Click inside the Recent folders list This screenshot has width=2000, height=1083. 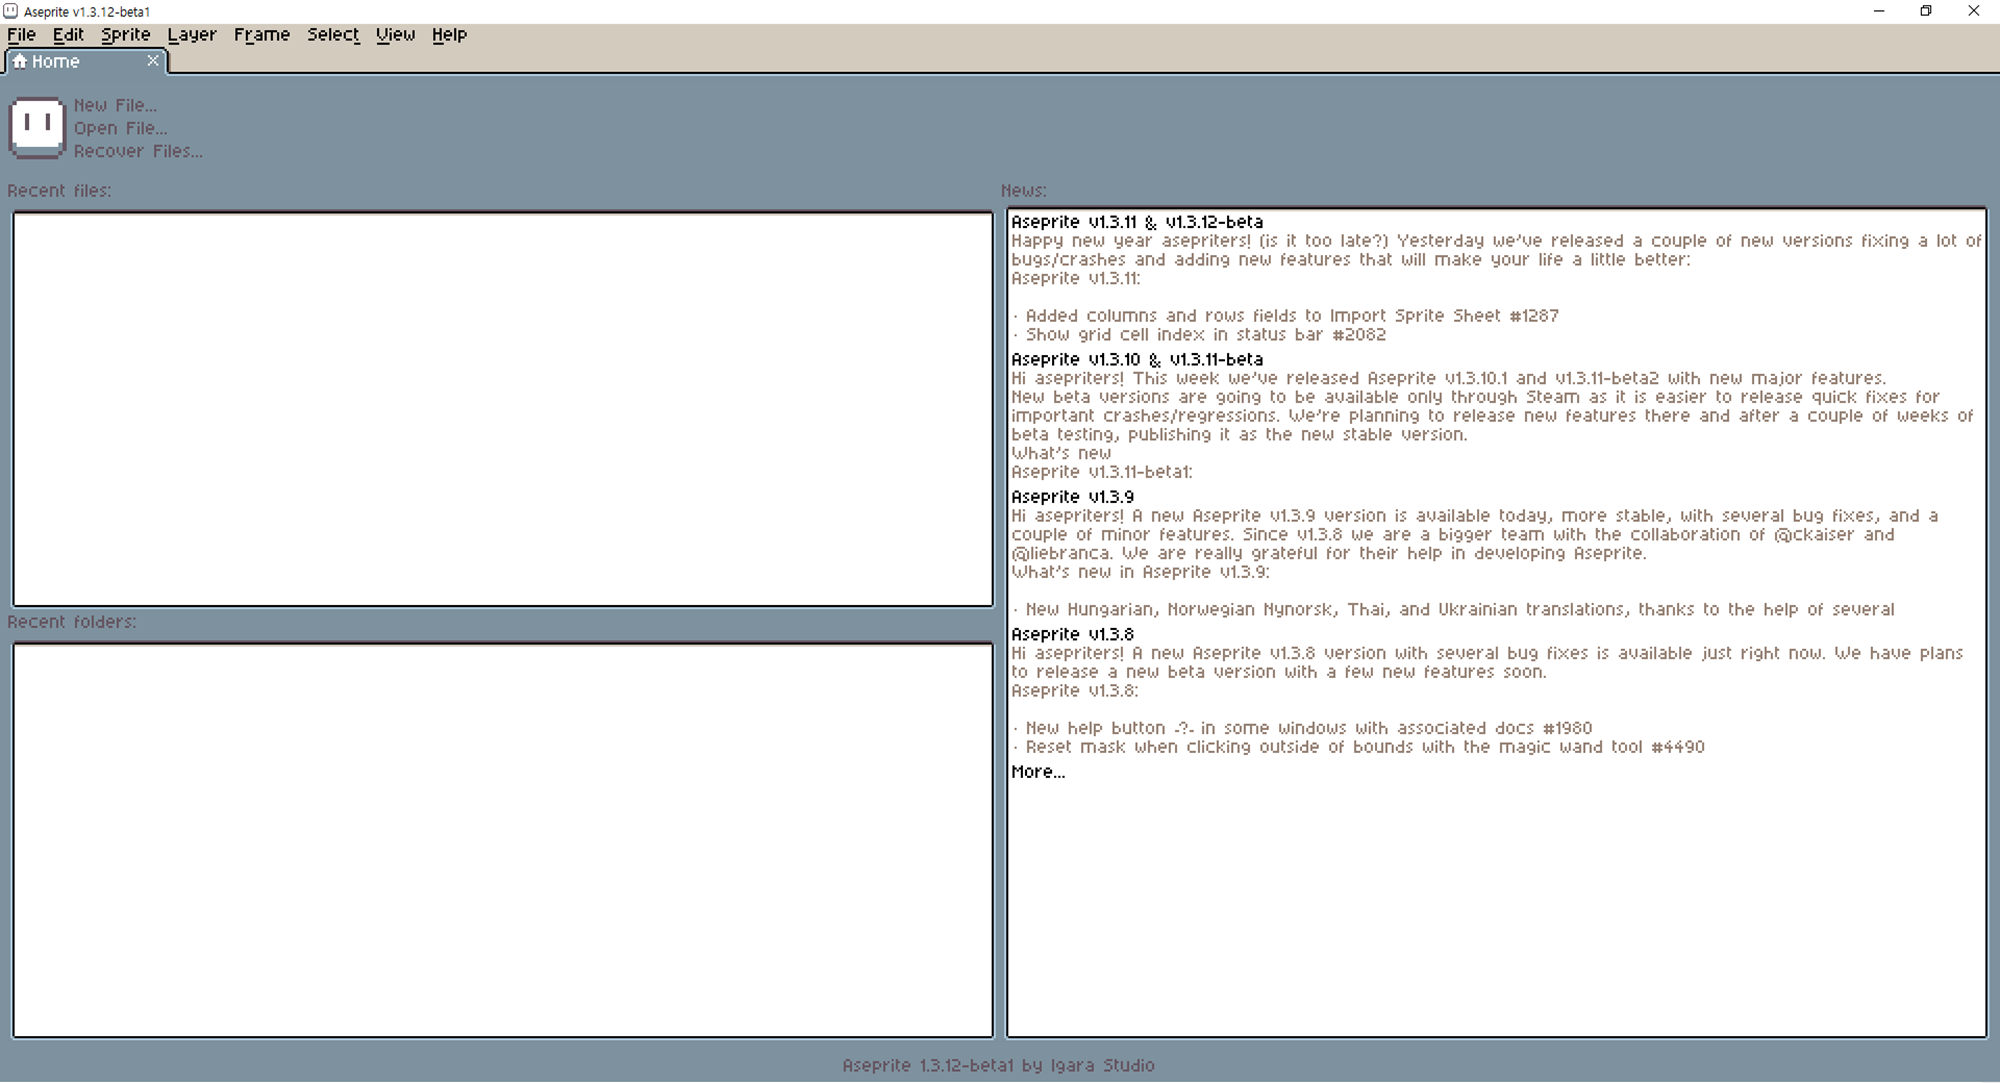click(503, 840)
